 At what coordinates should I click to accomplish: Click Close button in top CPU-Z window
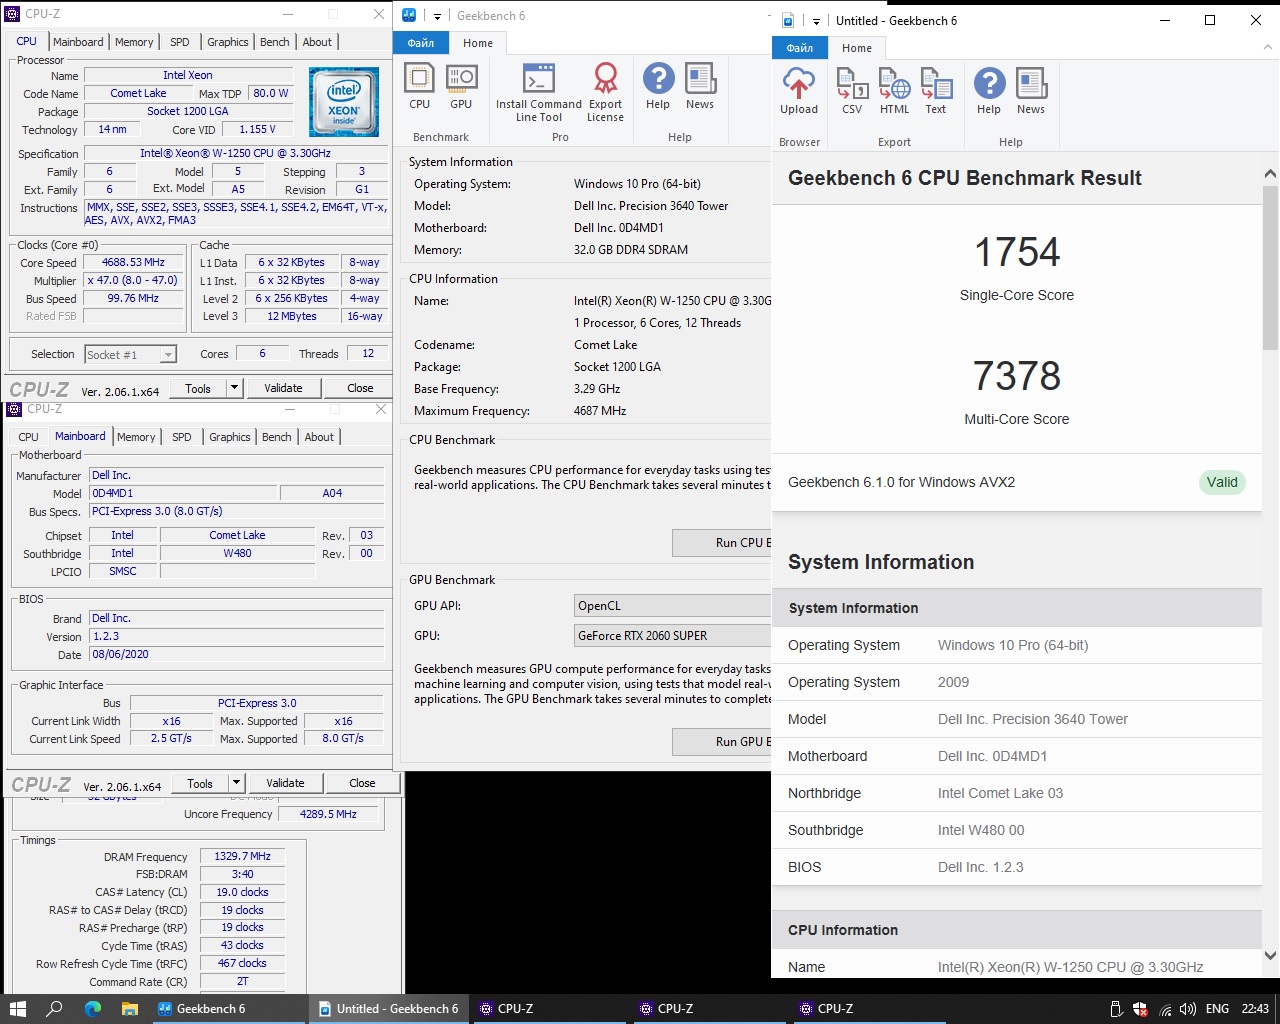(360, 388)
